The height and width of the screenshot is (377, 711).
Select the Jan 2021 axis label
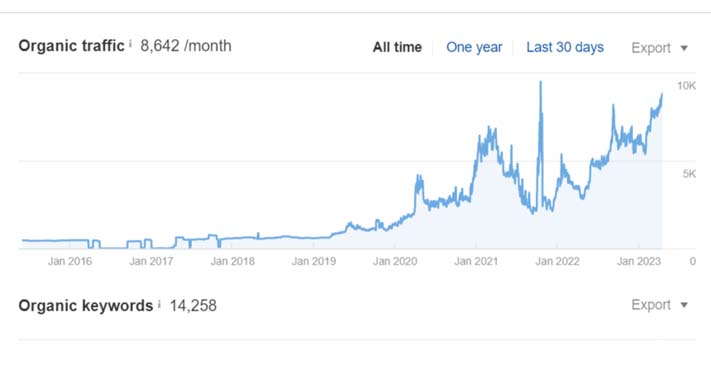[476, 261]
